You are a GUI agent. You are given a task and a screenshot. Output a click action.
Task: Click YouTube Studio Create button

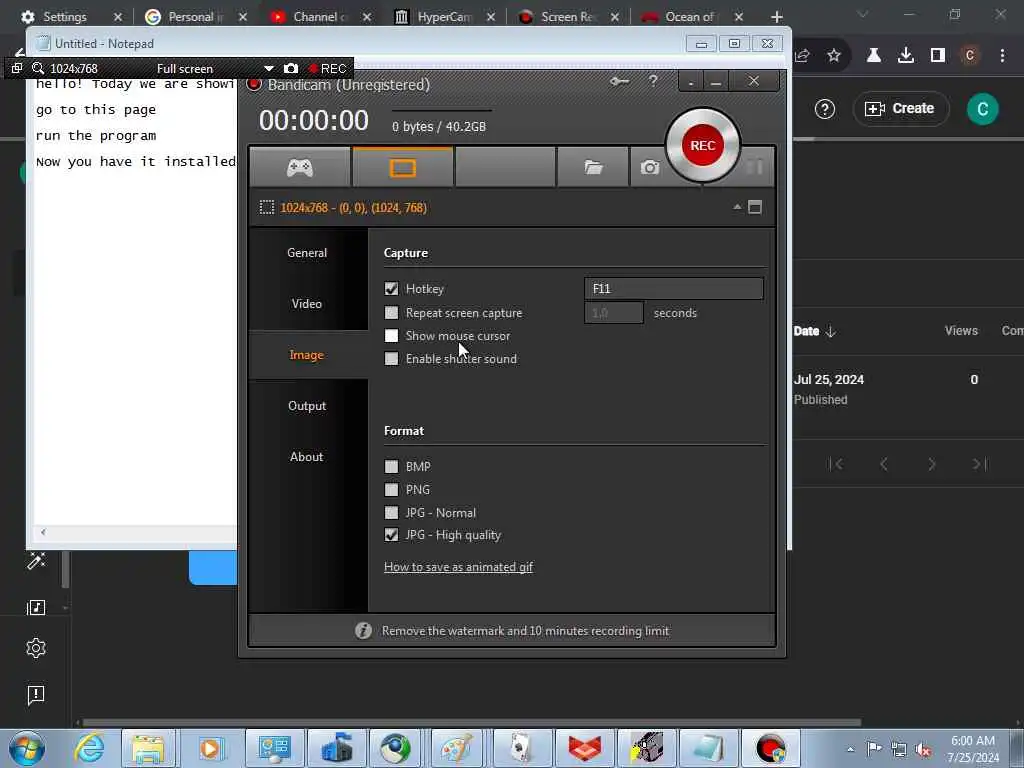point(901,109)
